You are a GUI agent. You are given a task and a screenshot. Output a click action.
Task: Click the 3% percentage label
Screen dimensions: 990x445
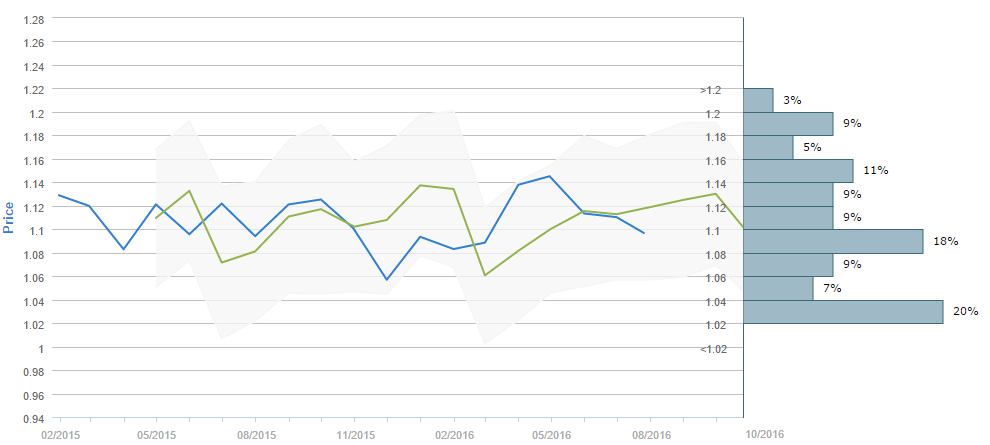click(792, 100)
